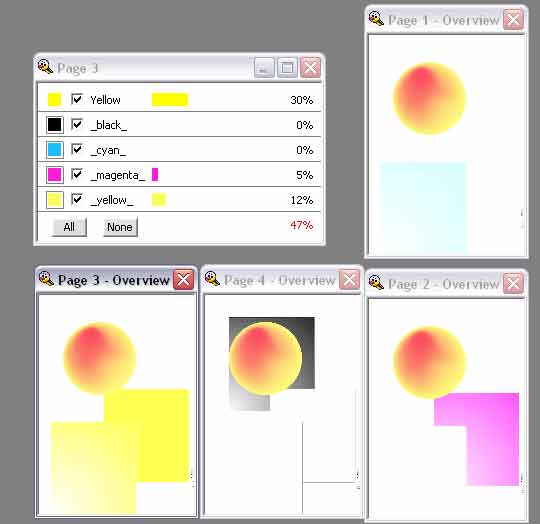Click the Page 3 - Overview magnifier icon
The image size is (540, 524).
(x=46, y=279)
